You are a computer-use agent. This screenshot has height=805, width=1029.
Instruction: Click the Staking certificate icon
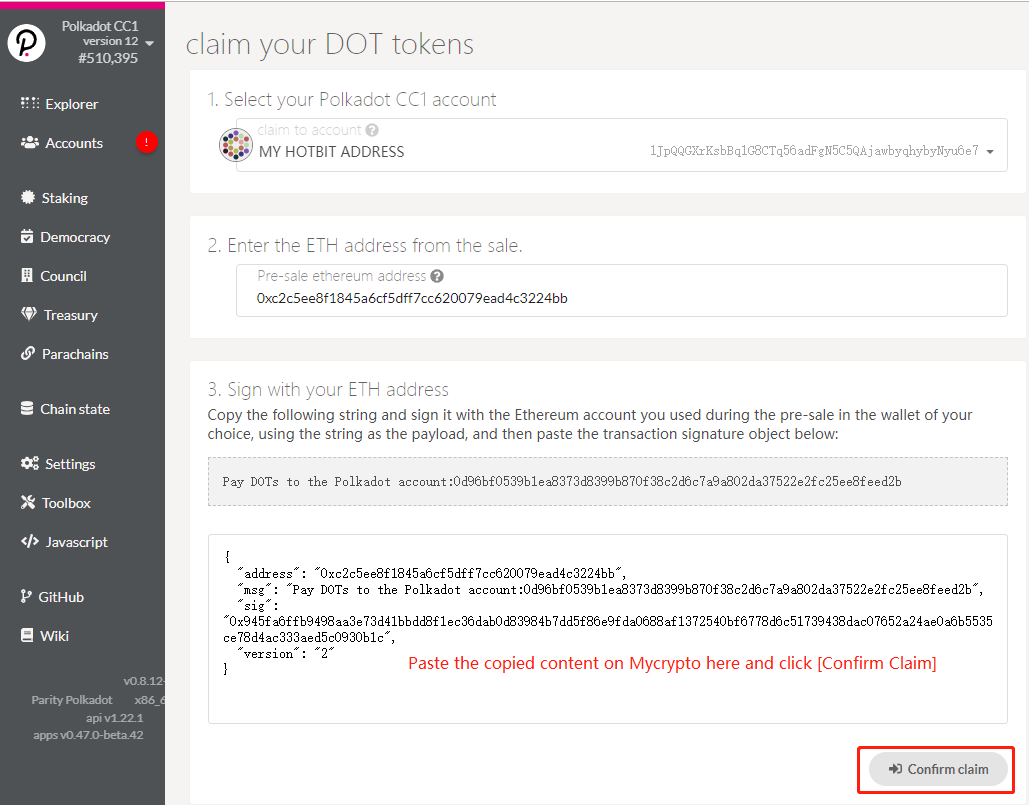click(x=28, y=198)
